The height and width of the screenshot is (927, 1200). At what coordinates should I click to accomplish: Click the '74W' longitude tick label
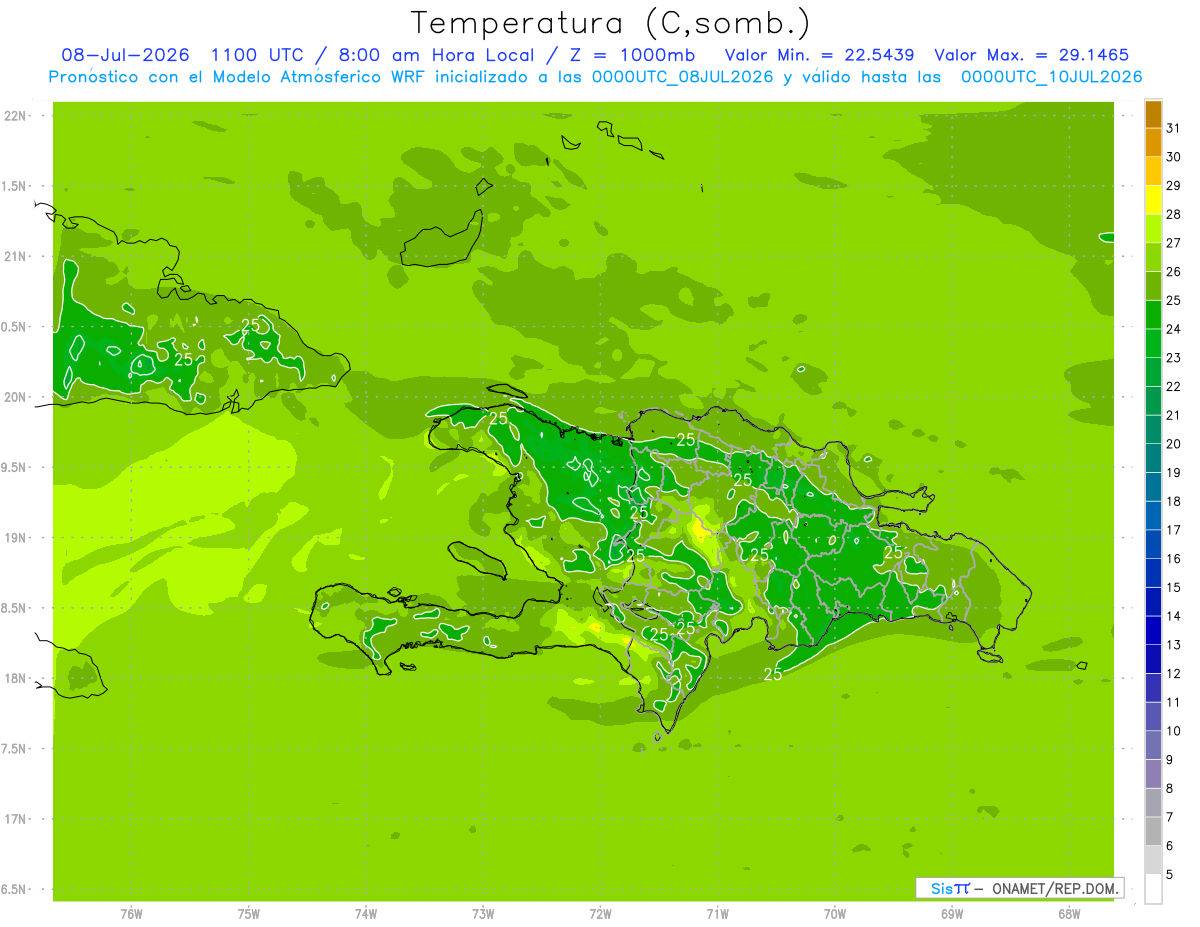point(366,914)
